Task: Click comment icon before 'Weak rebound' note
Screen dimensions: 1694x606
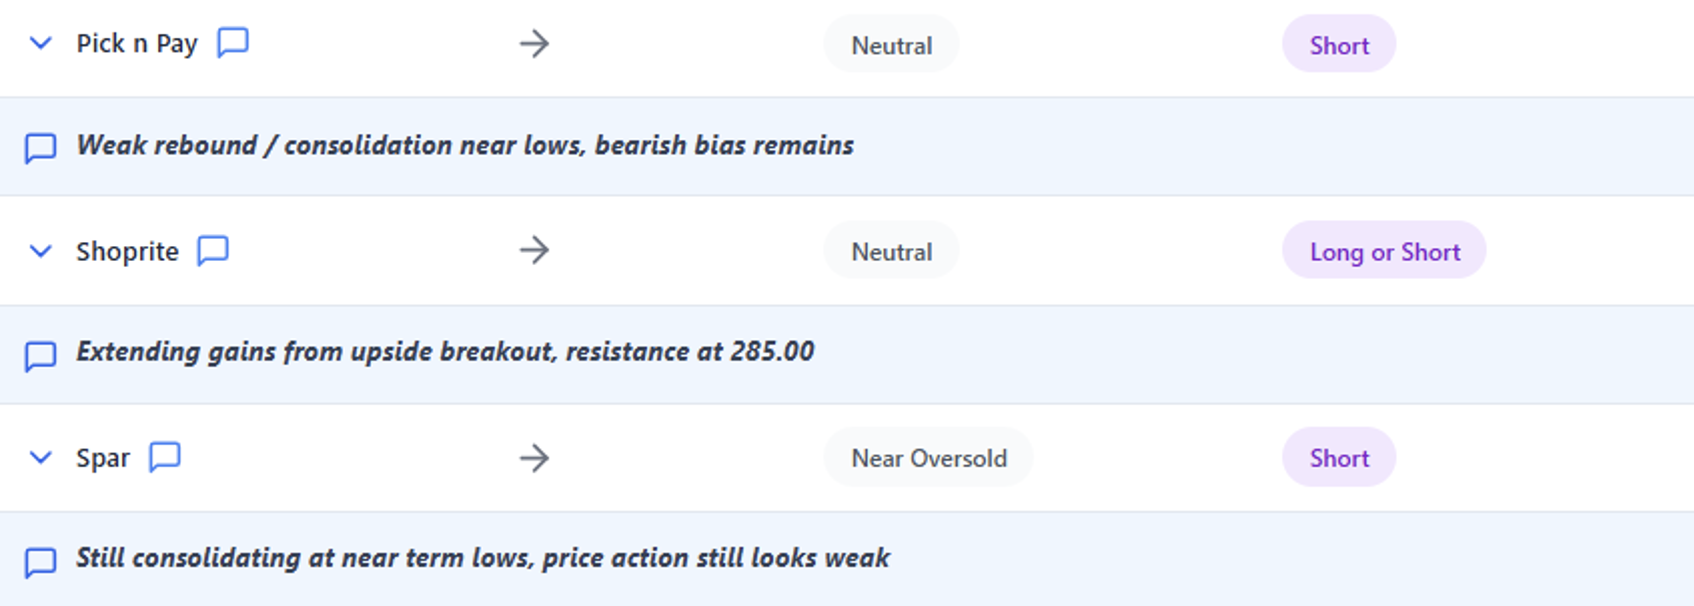Action: pos(40,147)
